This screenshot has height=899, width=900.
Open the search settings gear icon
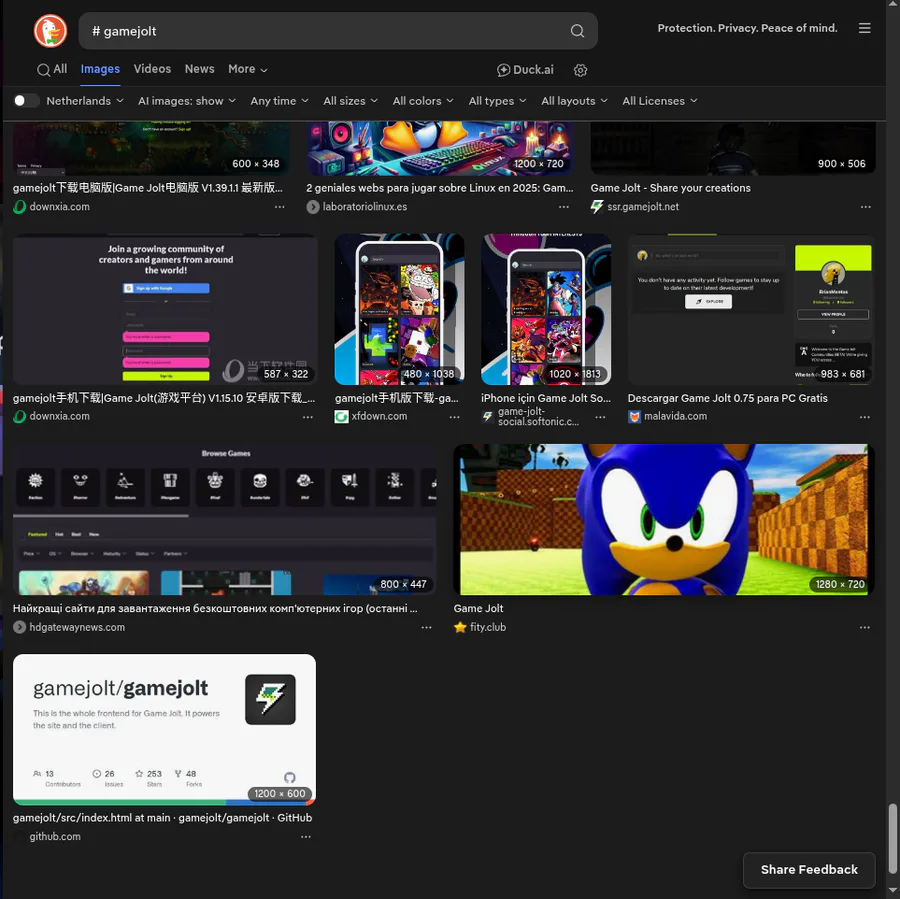(x=580, y=70)
